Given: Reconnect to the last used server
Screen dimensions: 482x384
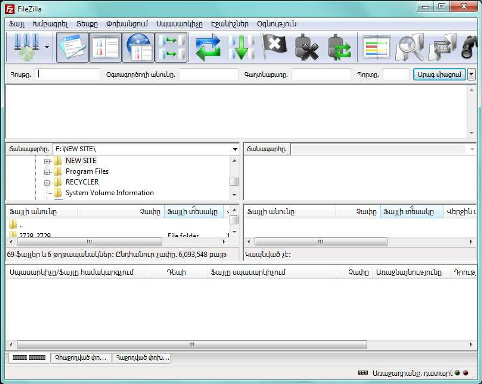Looking at the screenshot, I should [339, 47].
